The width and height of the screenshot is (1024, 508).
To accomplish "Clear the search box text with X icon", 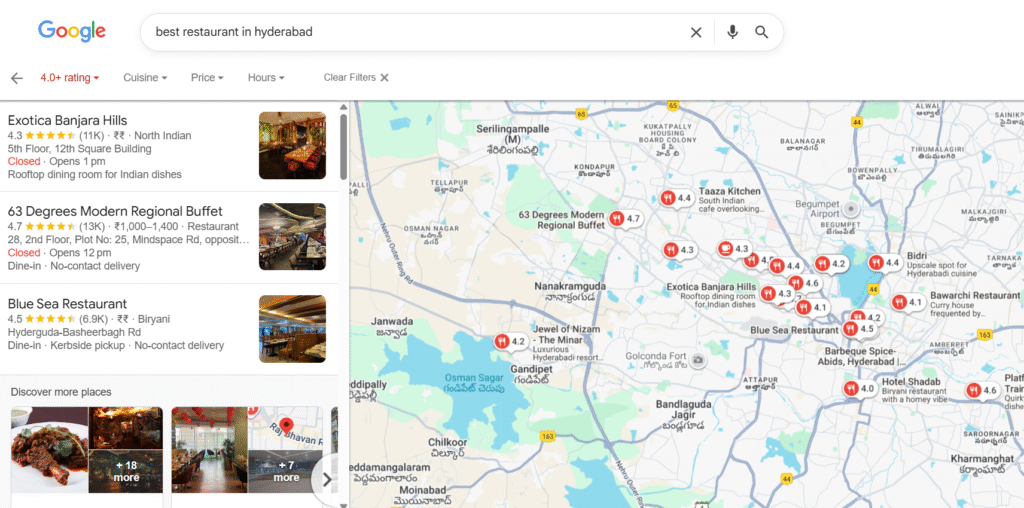I will pyautogui.click(x=696, y=32).
